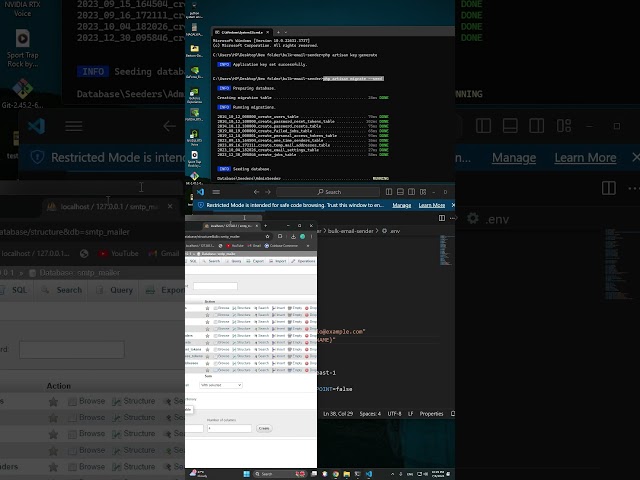Viewport: 640px width, 480px height.
Task: Toggle the VS Code bottom panel
Action: pos(400,192)
